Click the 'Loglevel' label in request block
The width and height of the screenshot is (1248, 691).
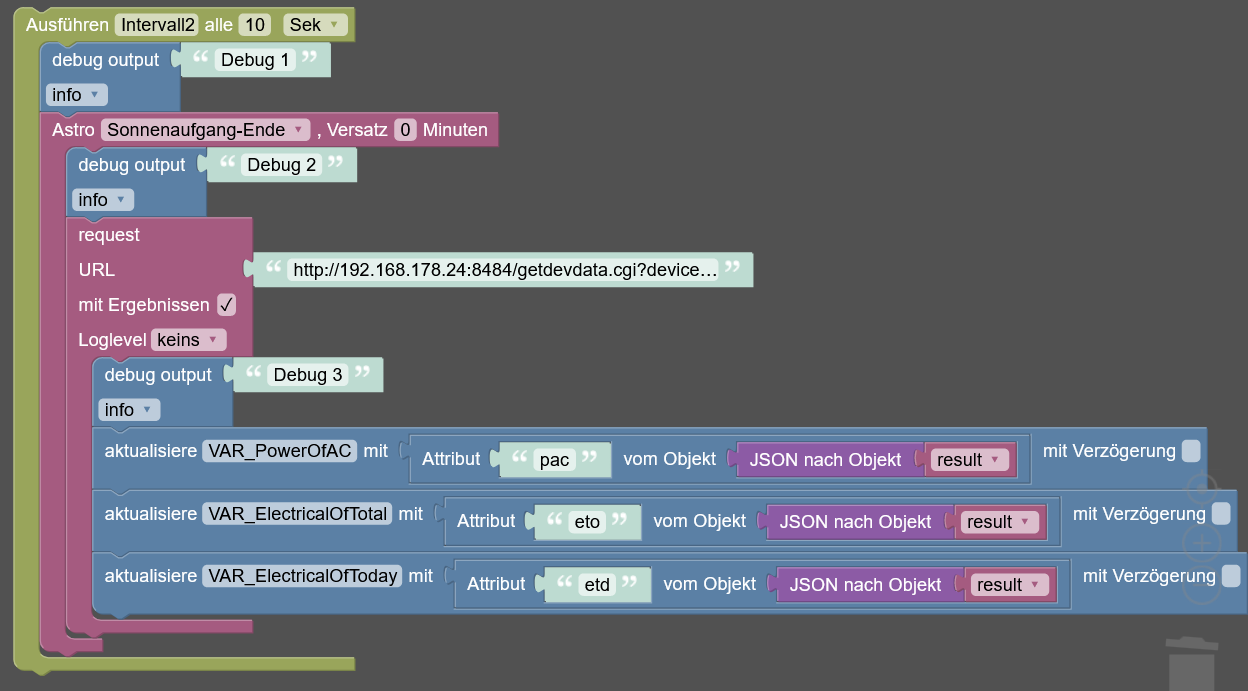(112, 340)
